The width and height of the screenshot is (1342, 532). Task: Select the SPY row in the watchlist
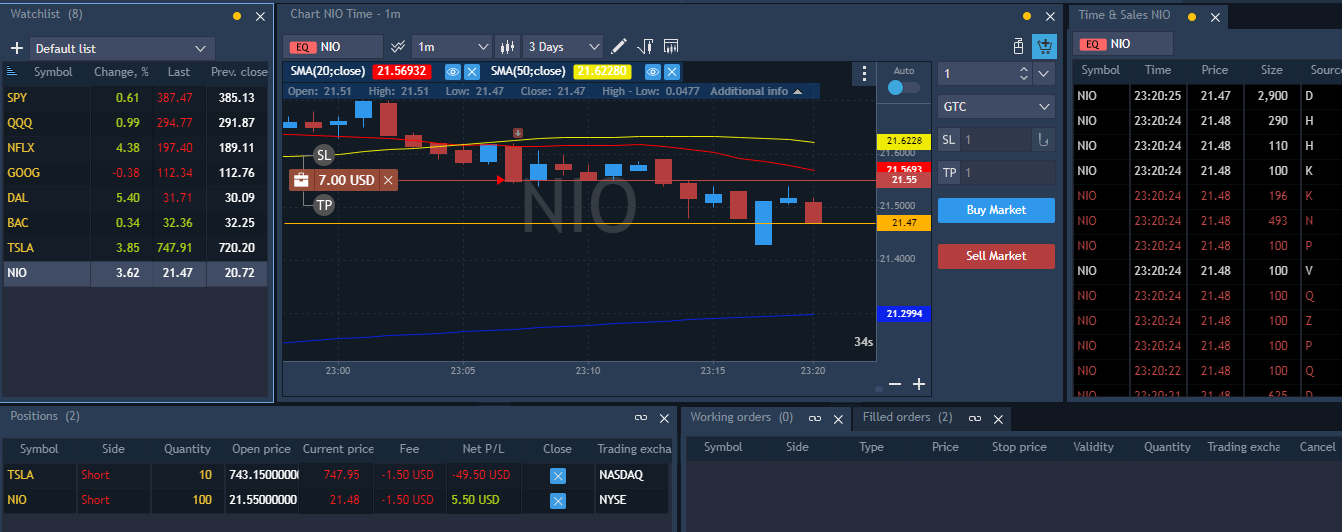click(x=135, y=98)
